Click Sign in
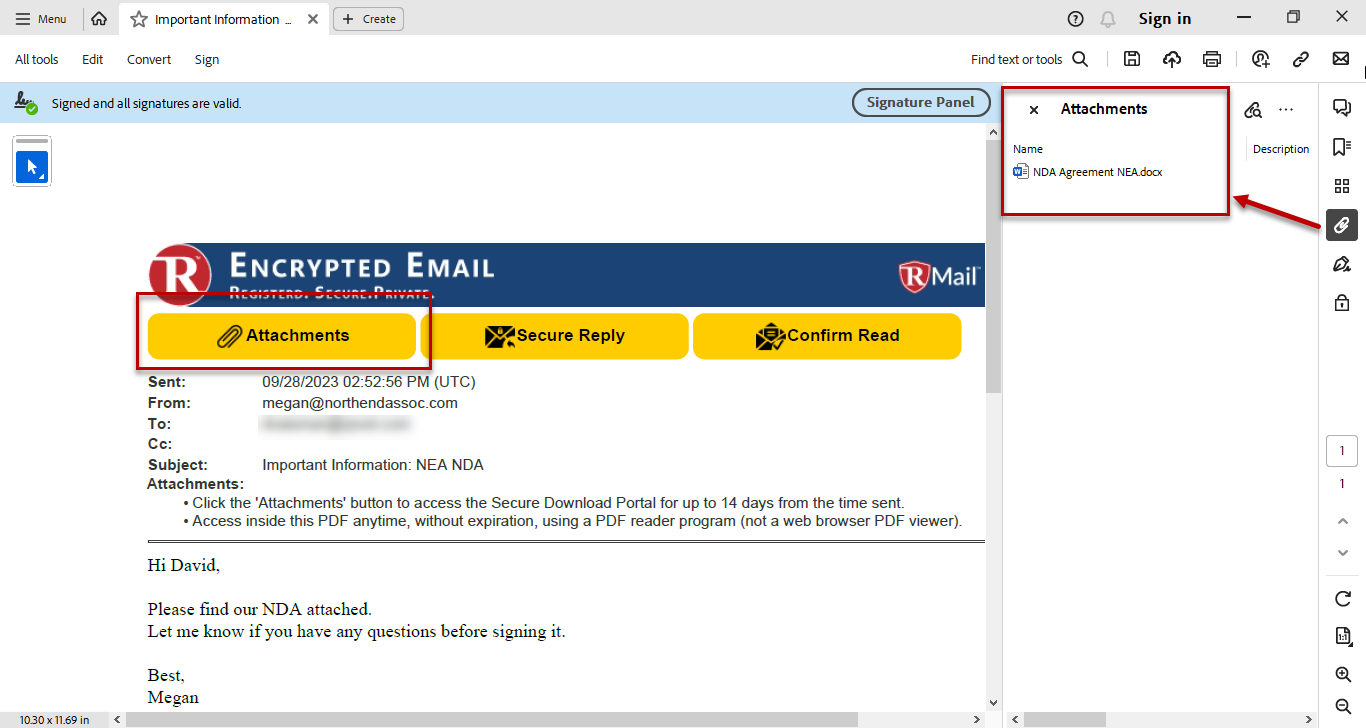Screen dimensions: 1366x728 1165,19
